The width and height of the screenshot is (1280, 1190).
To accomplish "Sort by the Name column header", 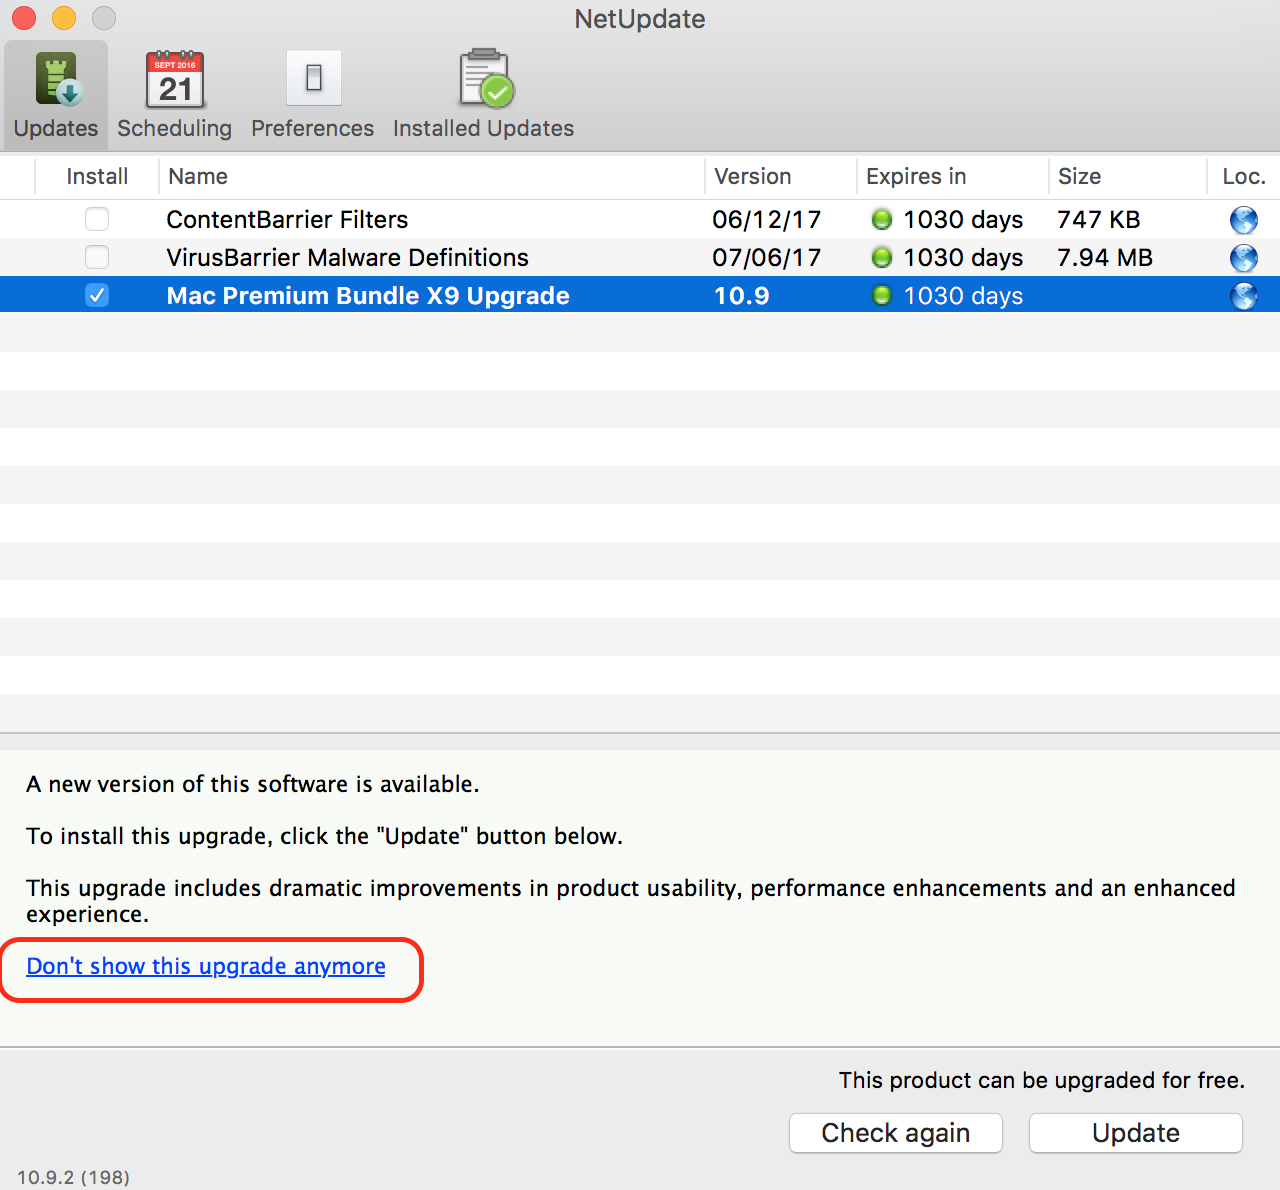I will (x=431, y=176).
